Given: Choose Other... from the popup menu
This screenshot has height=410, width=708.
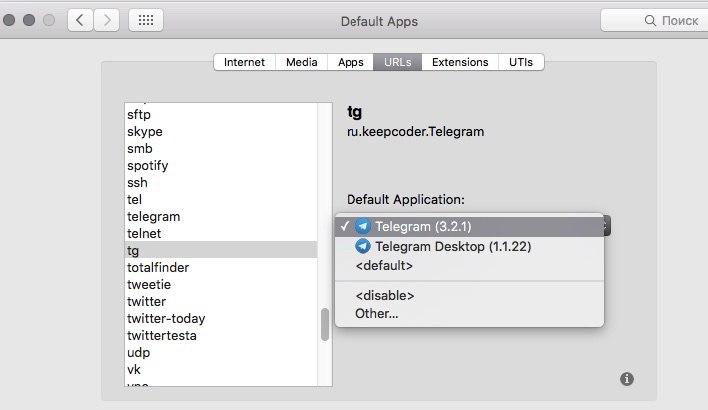Looking at the screenshot, I should [469, 313].
